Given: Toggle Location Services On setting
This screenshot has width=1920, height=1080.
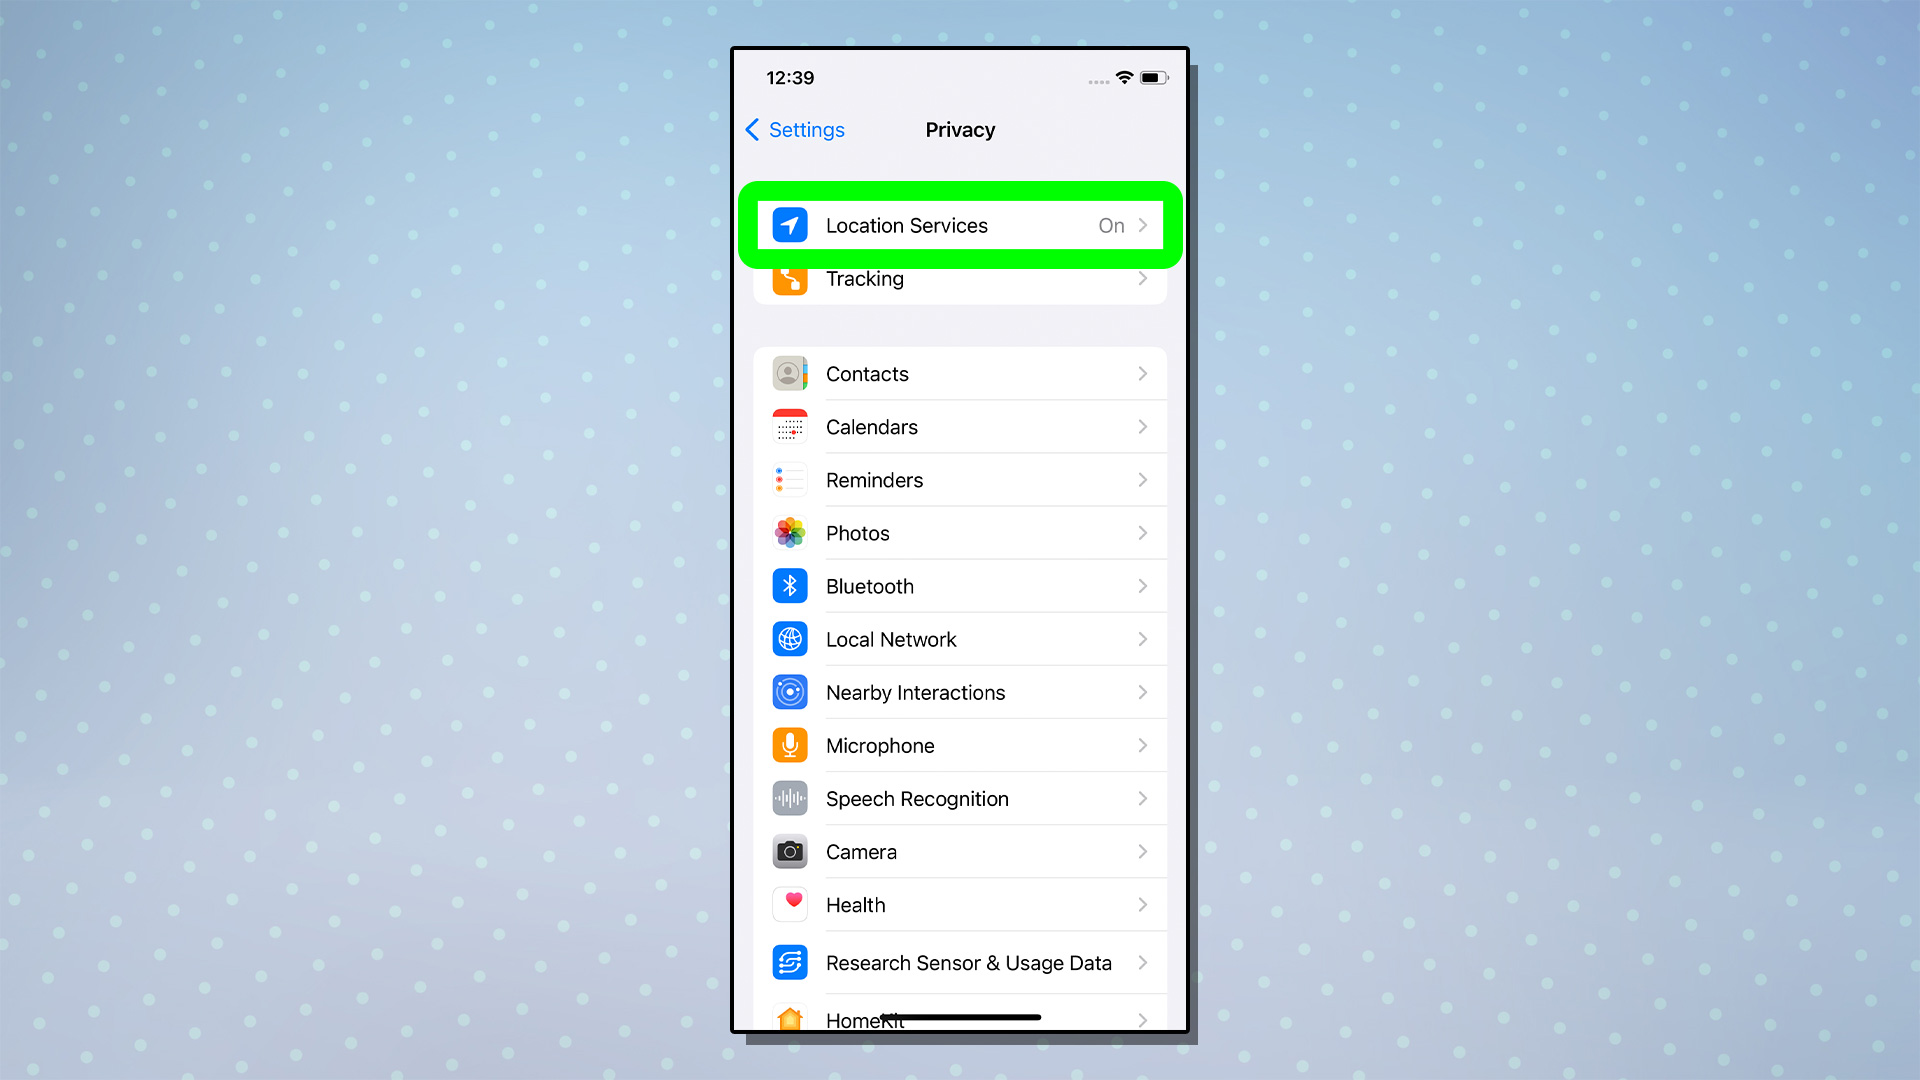Looking at the screenshot, I should point(959,224).
